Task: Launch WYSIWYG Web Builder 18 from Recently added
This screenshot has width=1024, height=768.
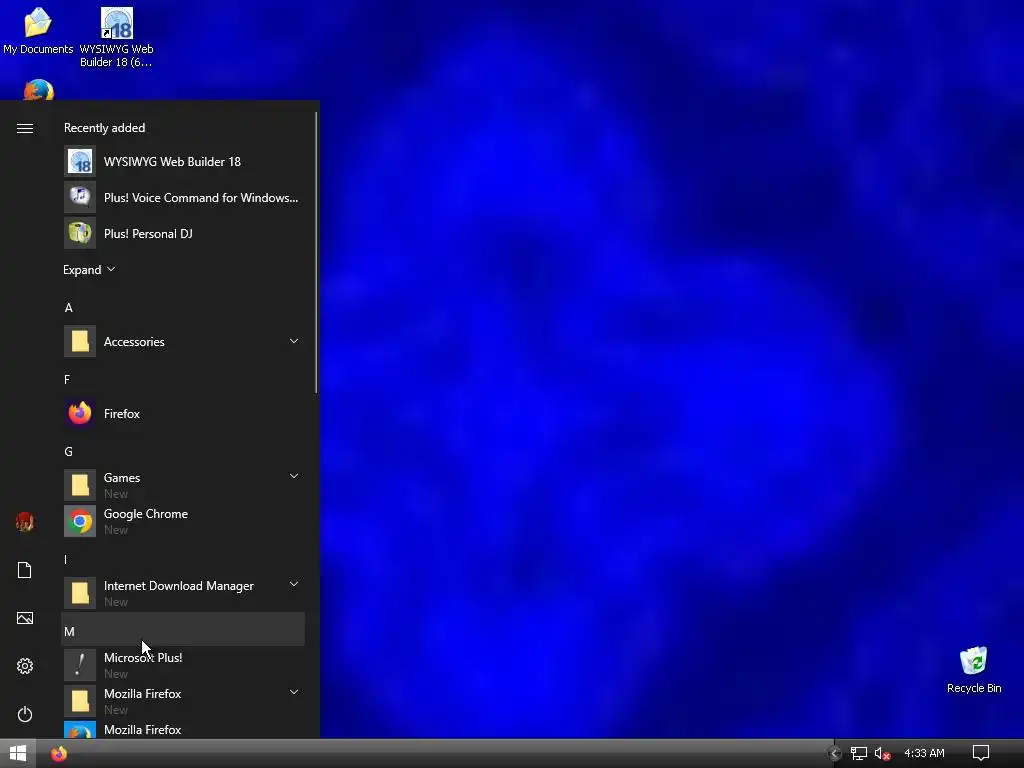Action: [184, 161]
